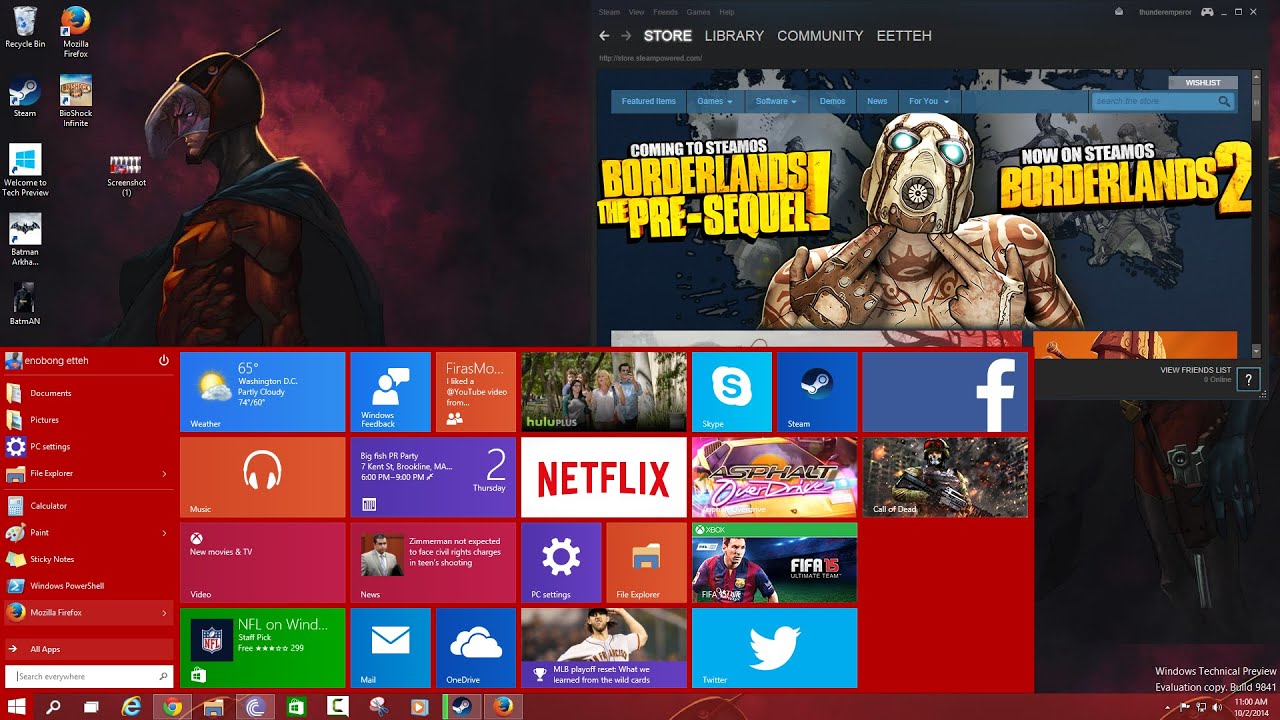This screenshot has height=720, width=1280.
Task: Open the Skype tile
Action: (732, 391)
